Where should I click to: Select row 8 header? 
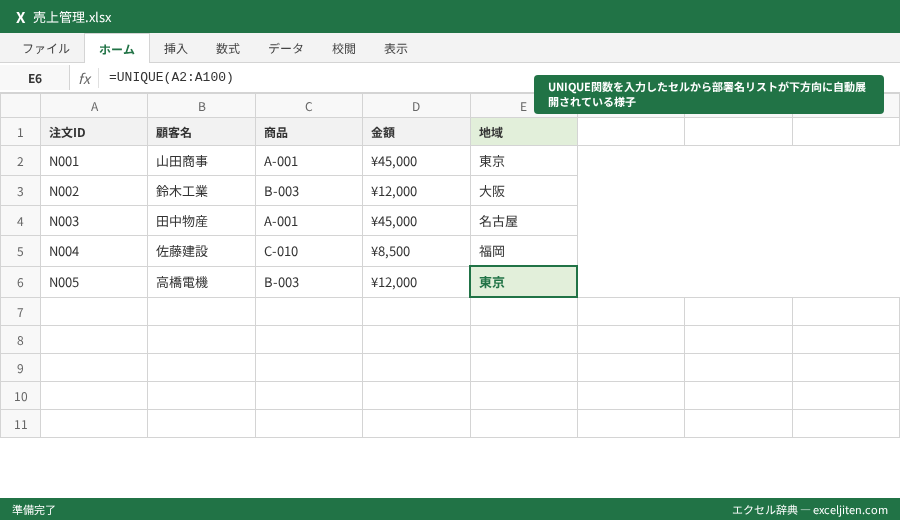tap(20, 340)
